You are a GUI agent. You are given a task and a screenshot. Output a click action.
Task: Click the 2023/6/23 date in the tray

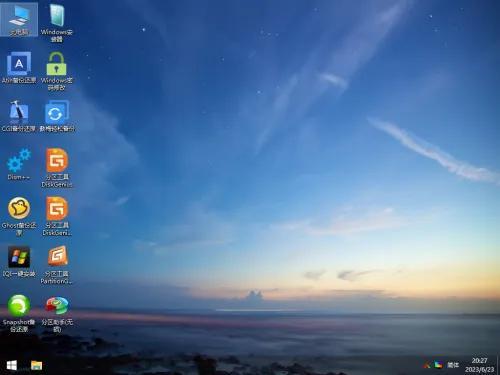[x=479, y=369]
